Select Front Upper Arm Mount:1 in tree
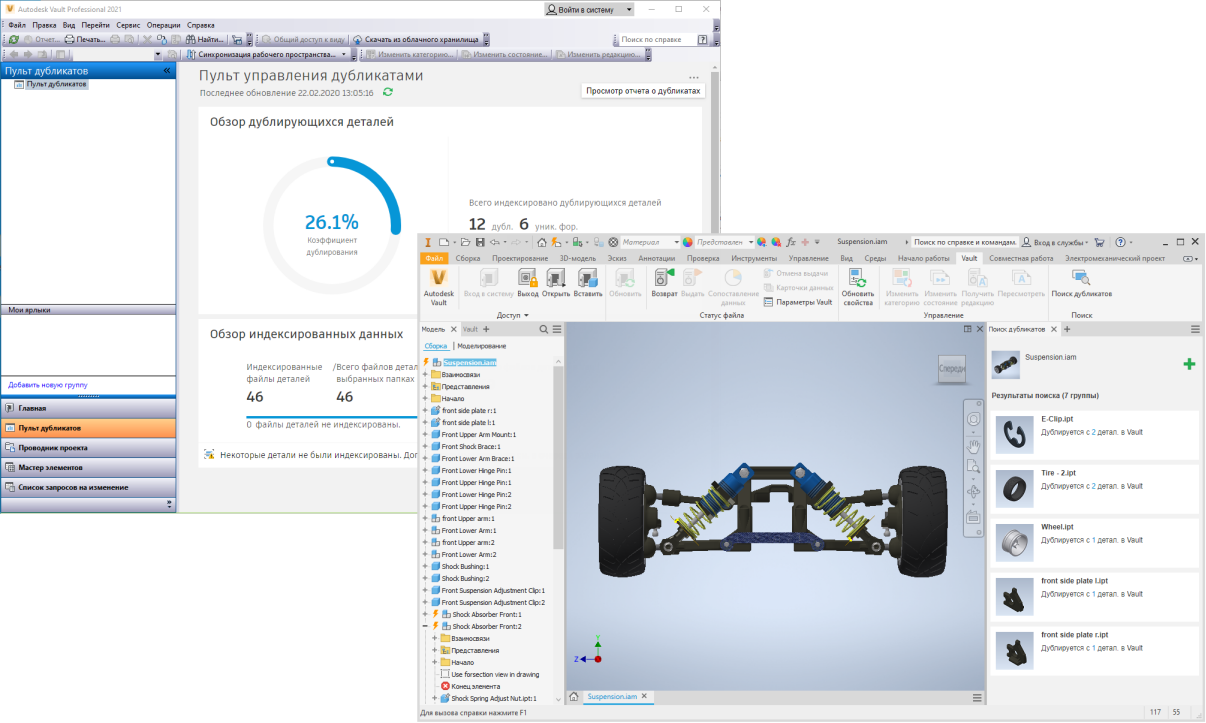This screenshot has height=723, width=1206. [x=478, y=434]
